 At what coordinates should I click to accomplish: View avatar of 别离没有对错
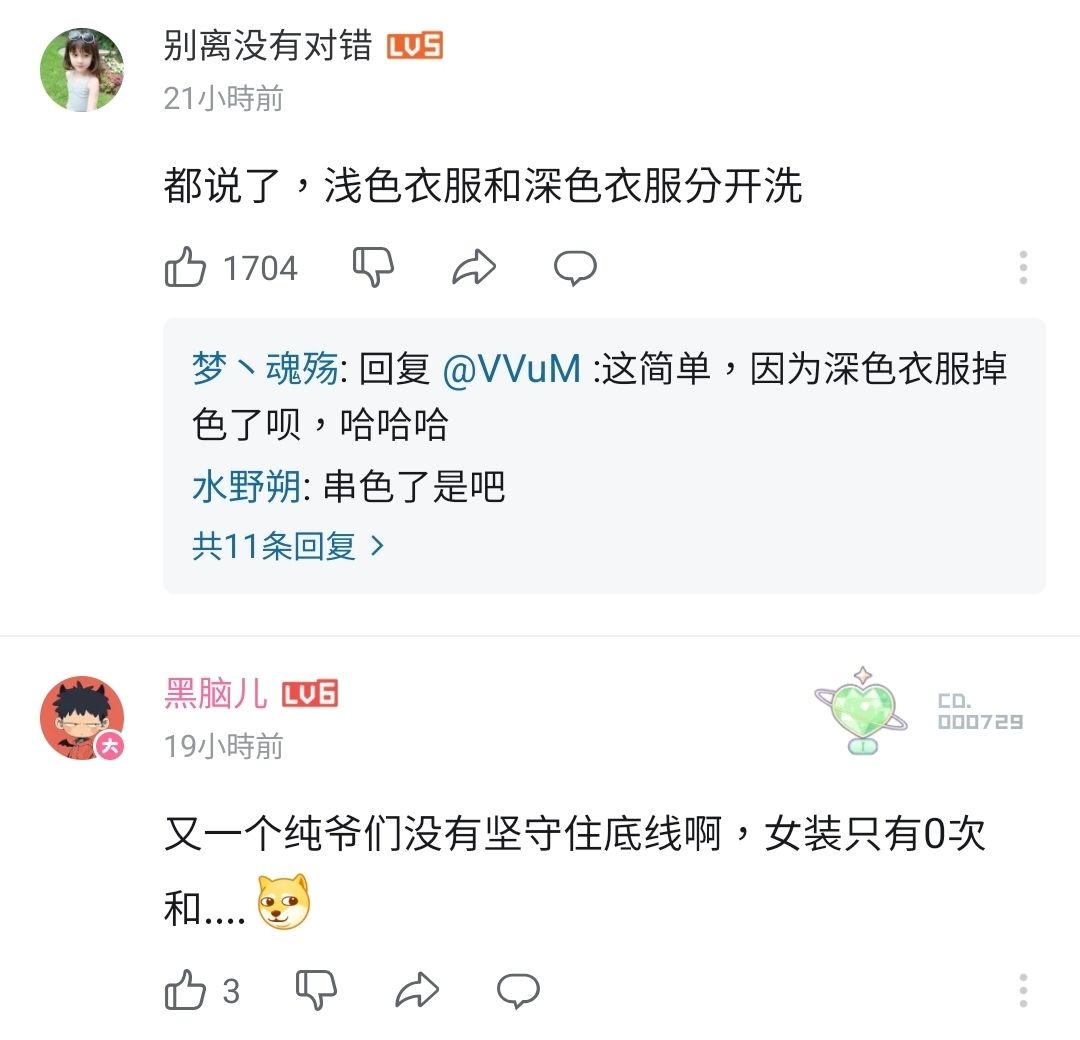82,70
